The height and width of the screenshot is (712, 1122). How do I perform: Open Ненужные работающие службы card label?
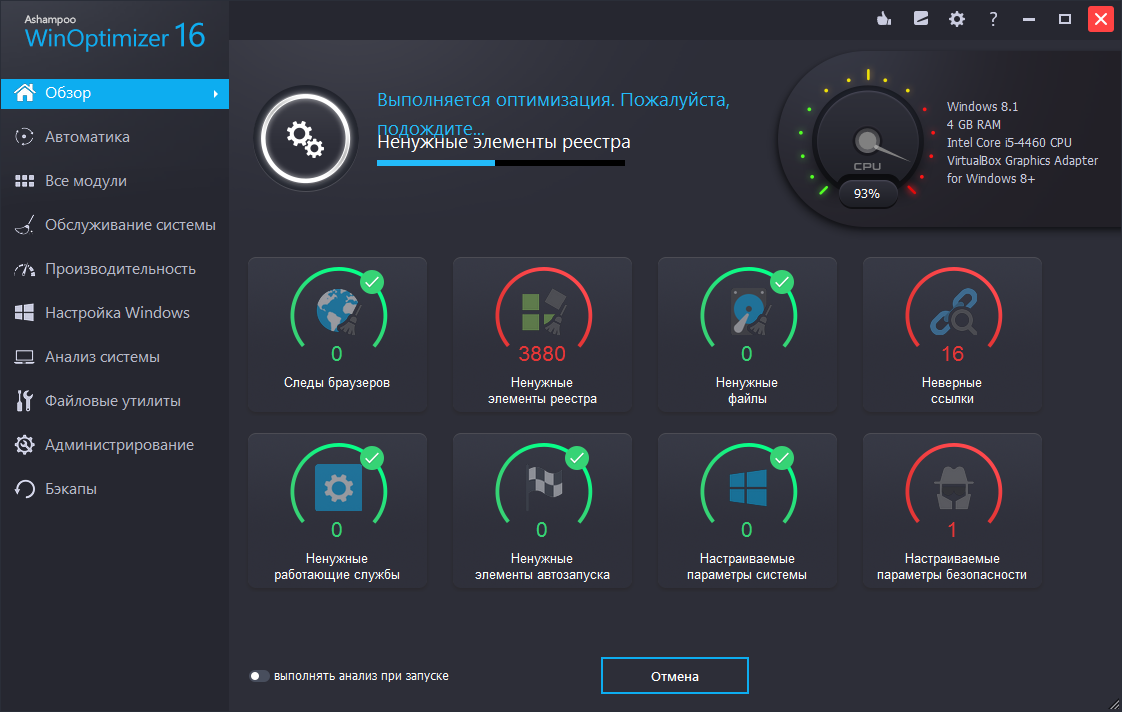click(x=337, y=567)
